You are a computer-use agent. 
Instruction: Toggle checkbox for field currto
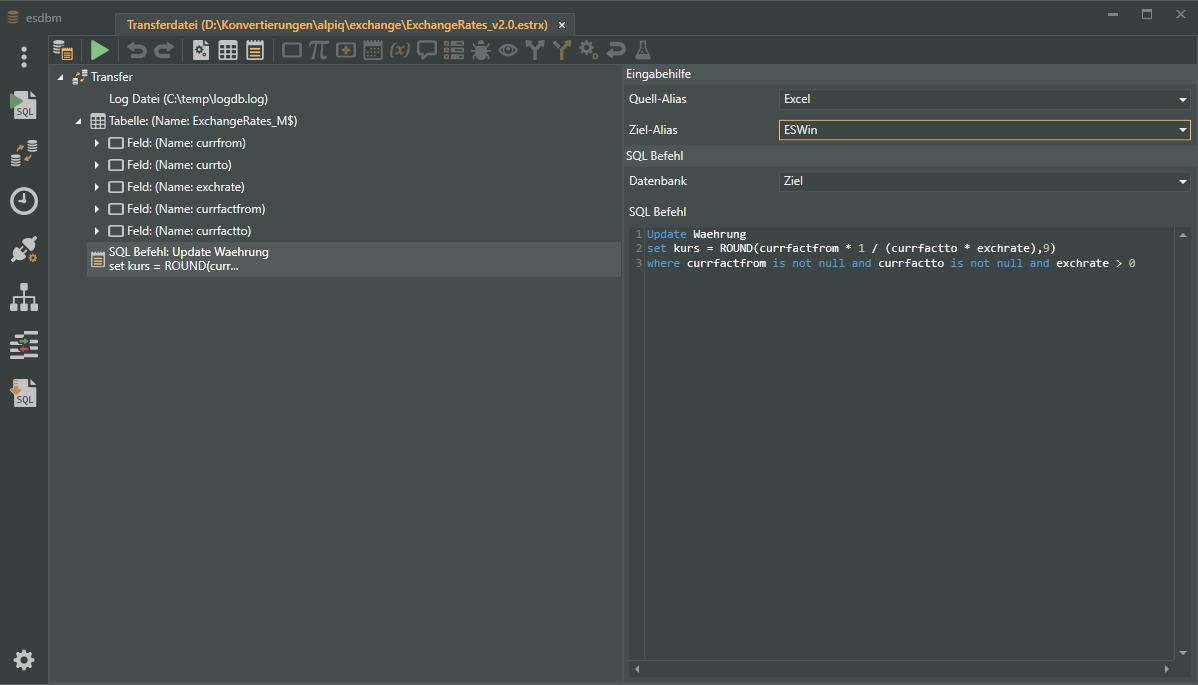pyautogui.click(x=116, y=165)
